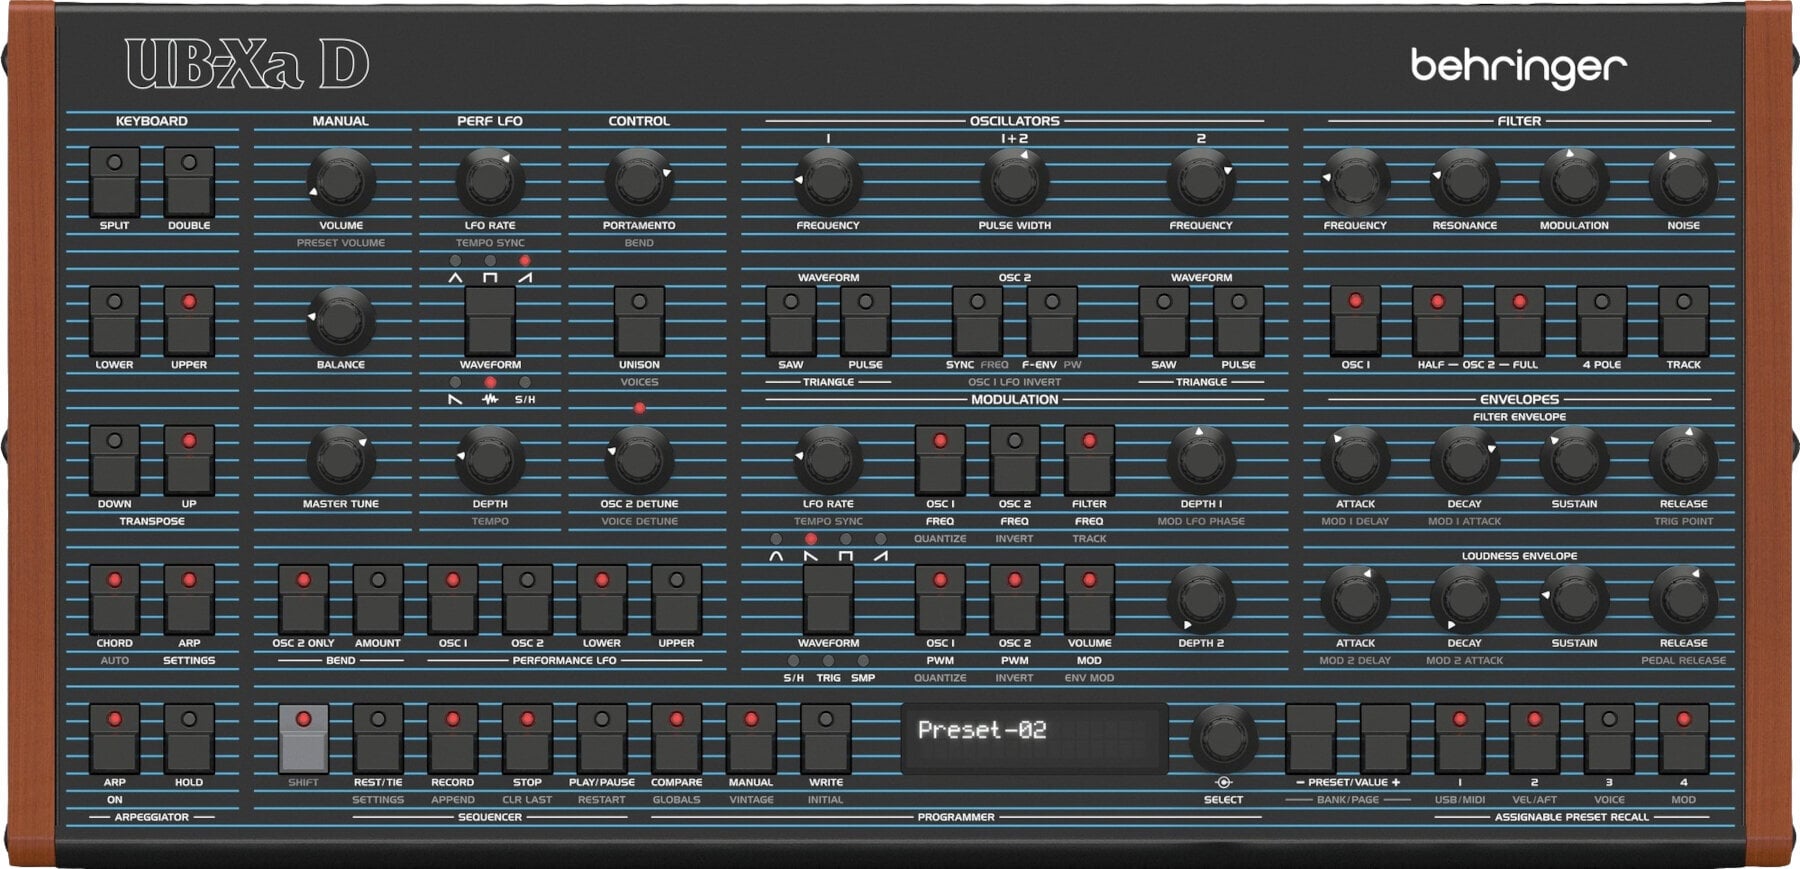
Task: Click the manual VOLUME knob
Action: [x=341, y=182]
